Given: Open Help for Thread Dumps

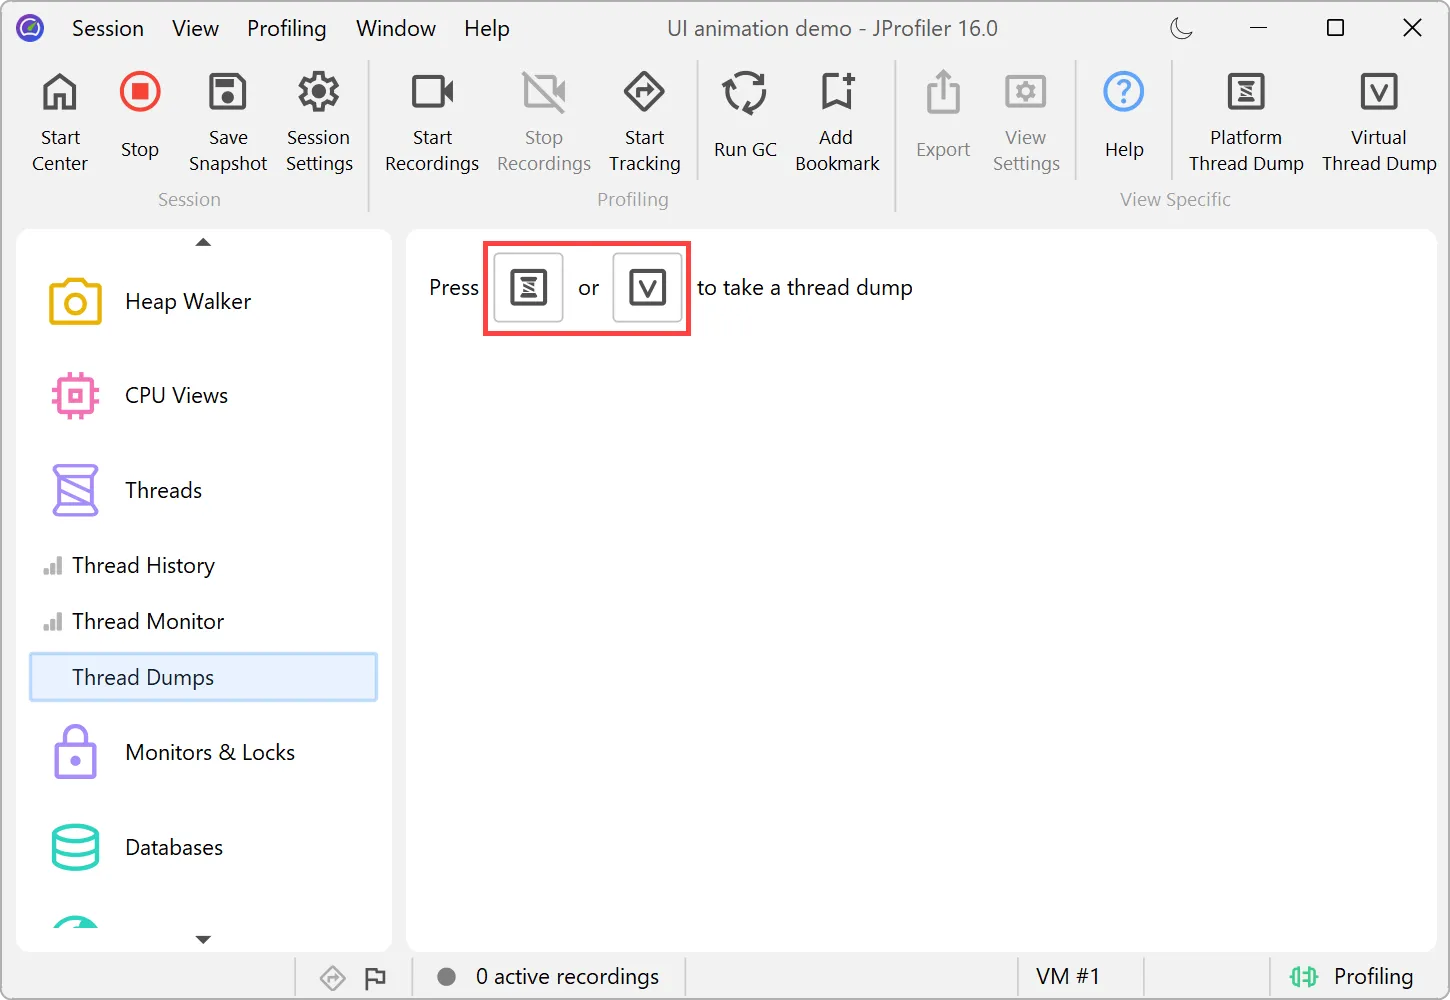Looking at the screenshot, I should (x=1123, y=120).
